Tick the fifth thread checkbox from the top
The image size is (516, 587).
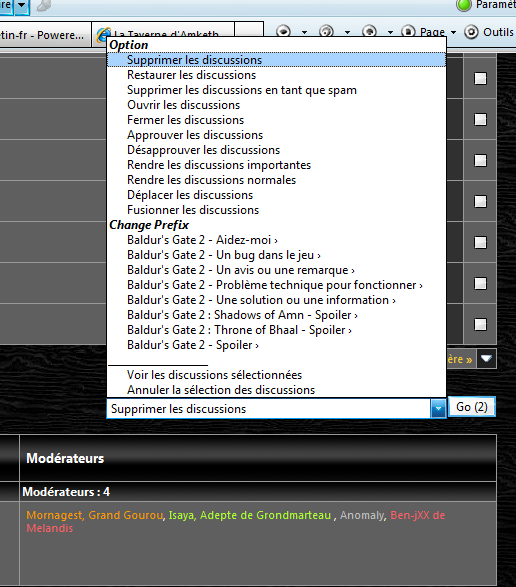point(480,243)
